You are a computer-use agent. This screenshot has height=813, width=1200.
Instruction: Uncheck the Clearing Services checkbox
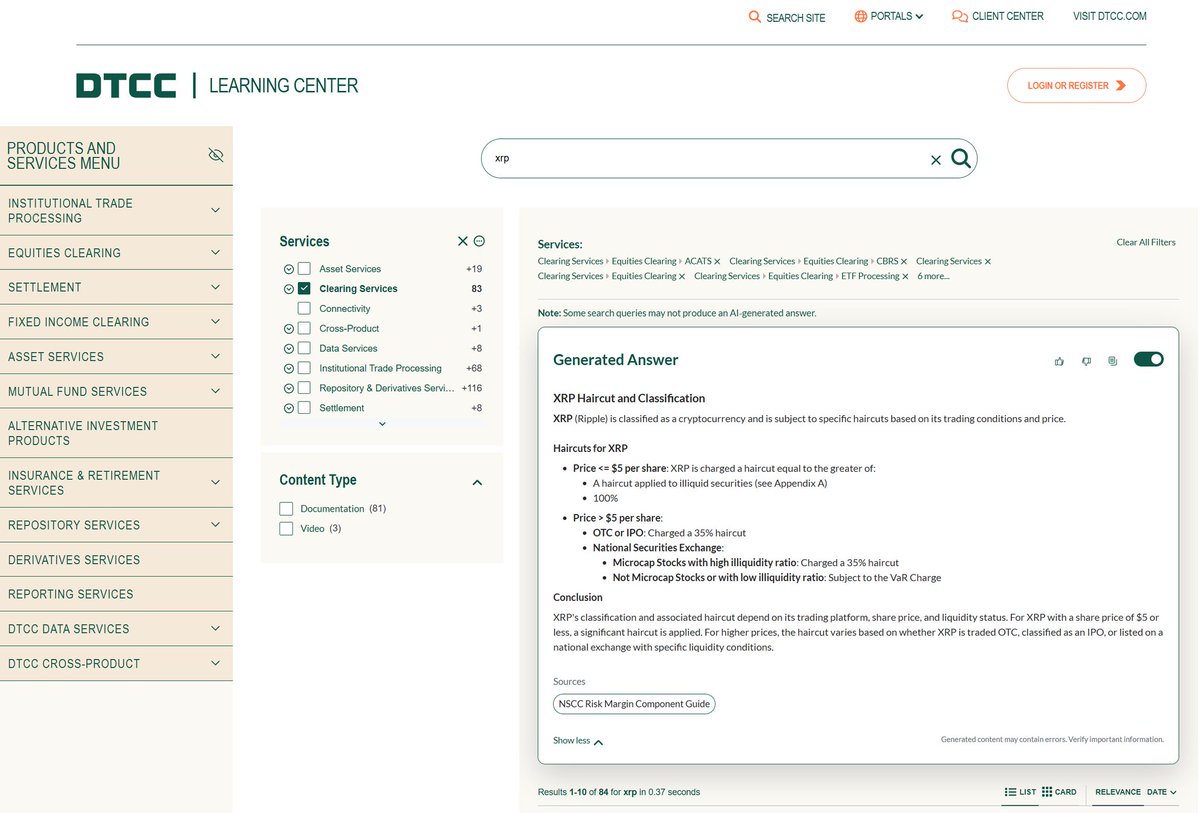pyautogui.click(x=304, y=289)
